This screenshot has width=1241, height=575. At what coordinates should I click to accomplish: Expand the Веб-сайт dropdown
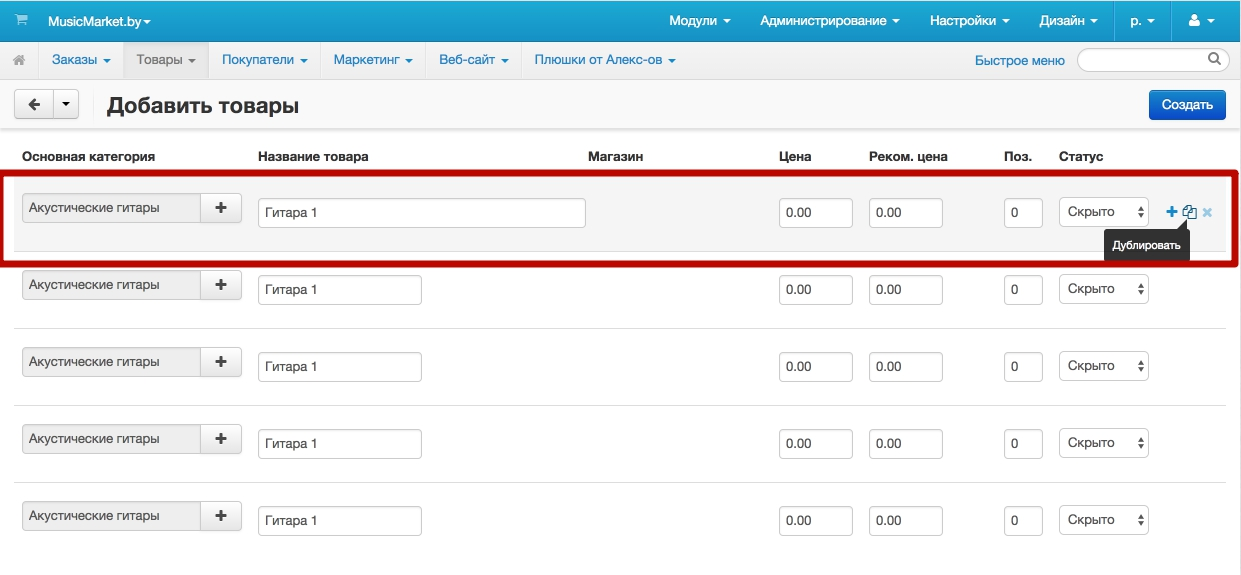pyautogui.click(x=474, y=60)
